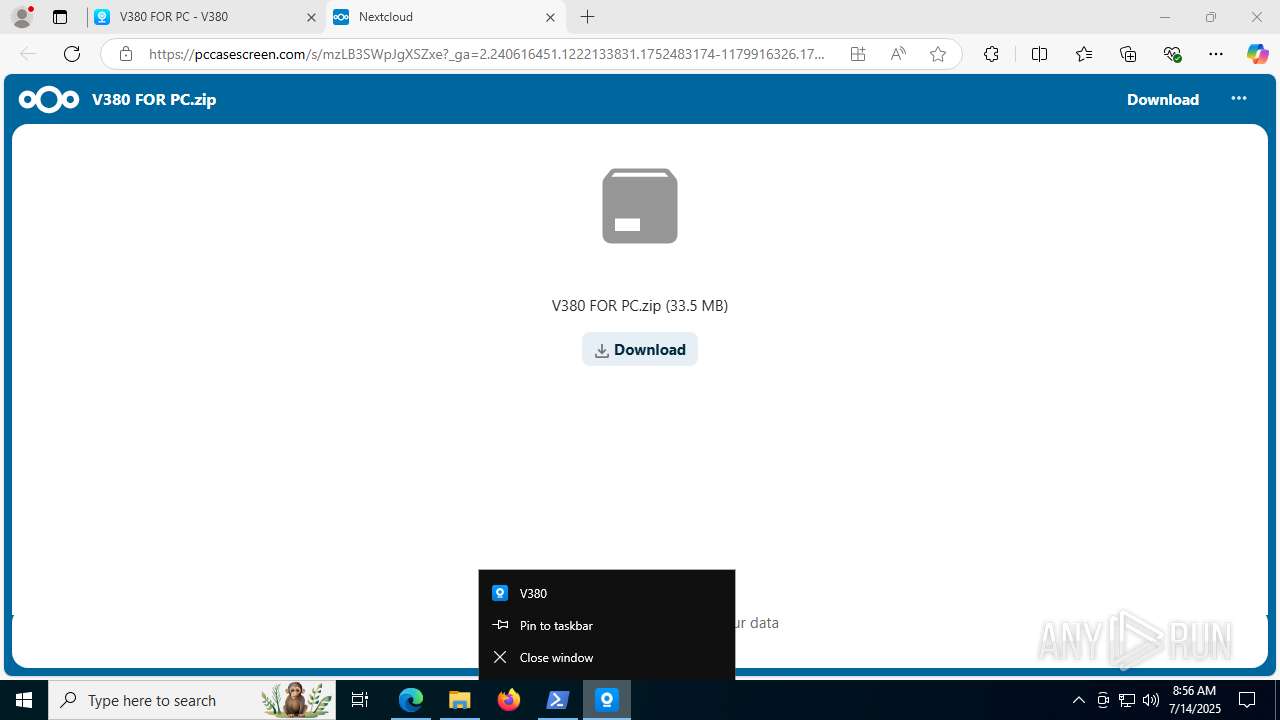Switch to the Nextcloud browser tab
Image resolution: width=1280 pixels, height=720 pixels.
tap(445, 17)
